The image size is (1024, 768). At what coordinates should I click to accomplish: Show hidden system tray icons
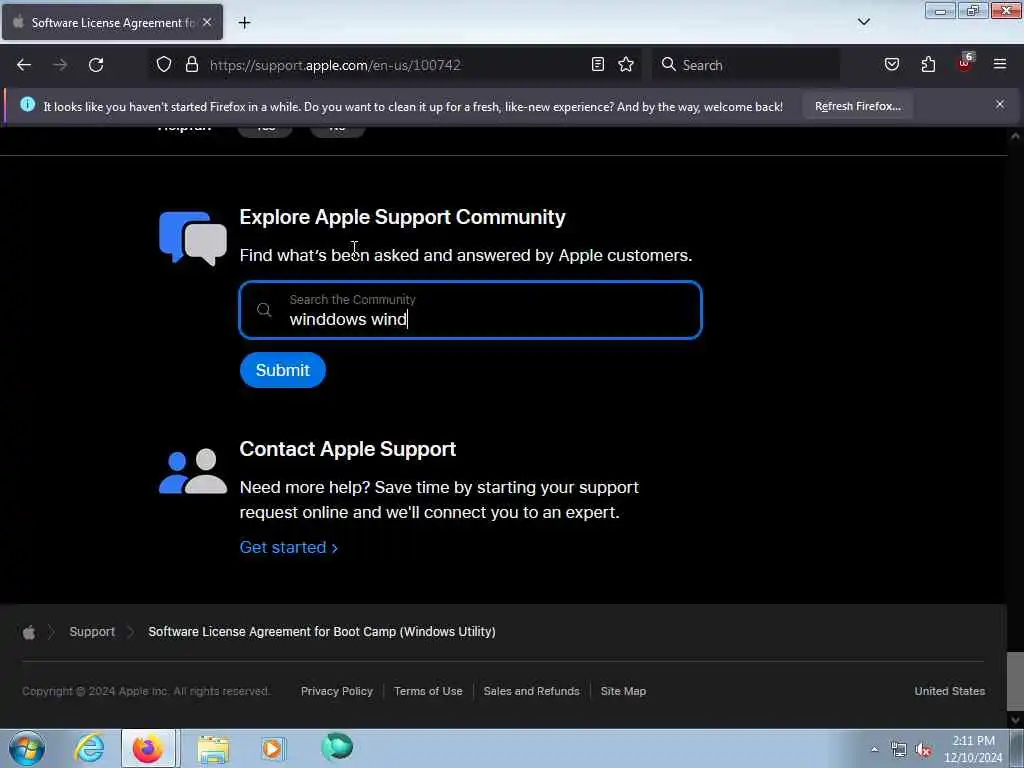874,749
